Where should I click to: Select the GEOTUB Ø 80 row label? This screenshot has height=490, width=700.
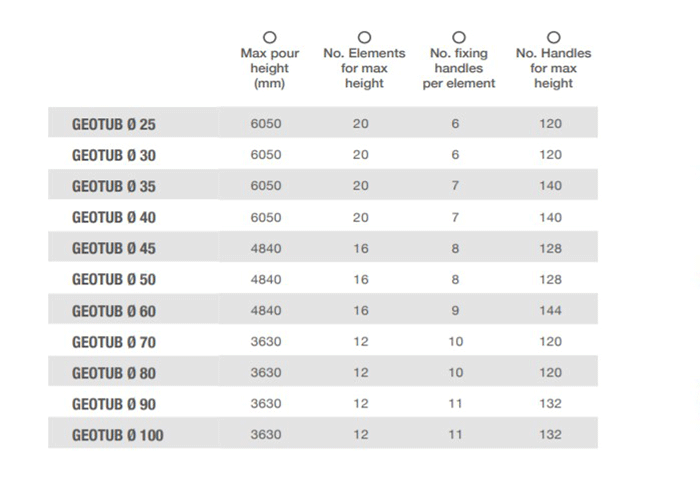point(114,373)
